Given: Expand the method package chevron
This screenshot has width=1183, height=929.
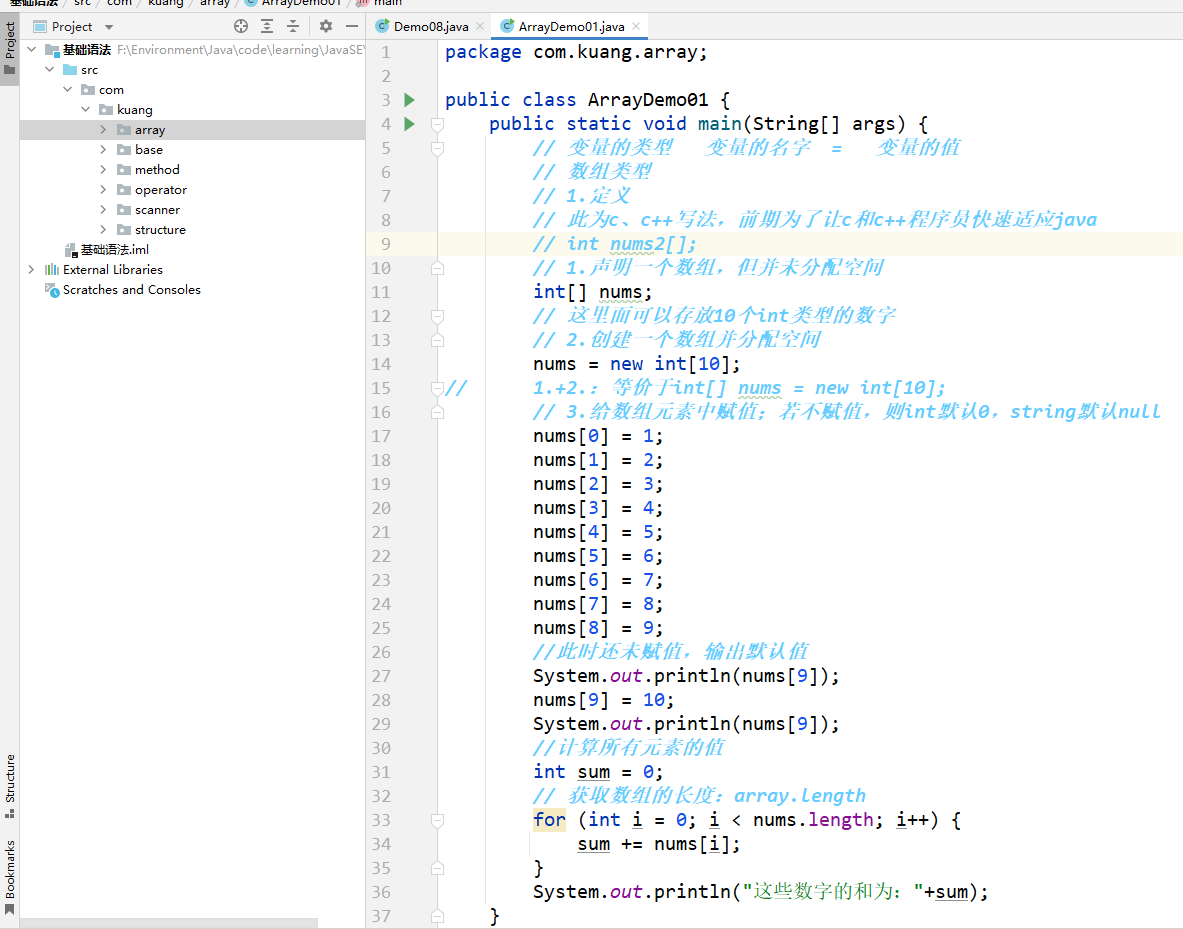Looking at the screenshot, I should click(103, 170).
